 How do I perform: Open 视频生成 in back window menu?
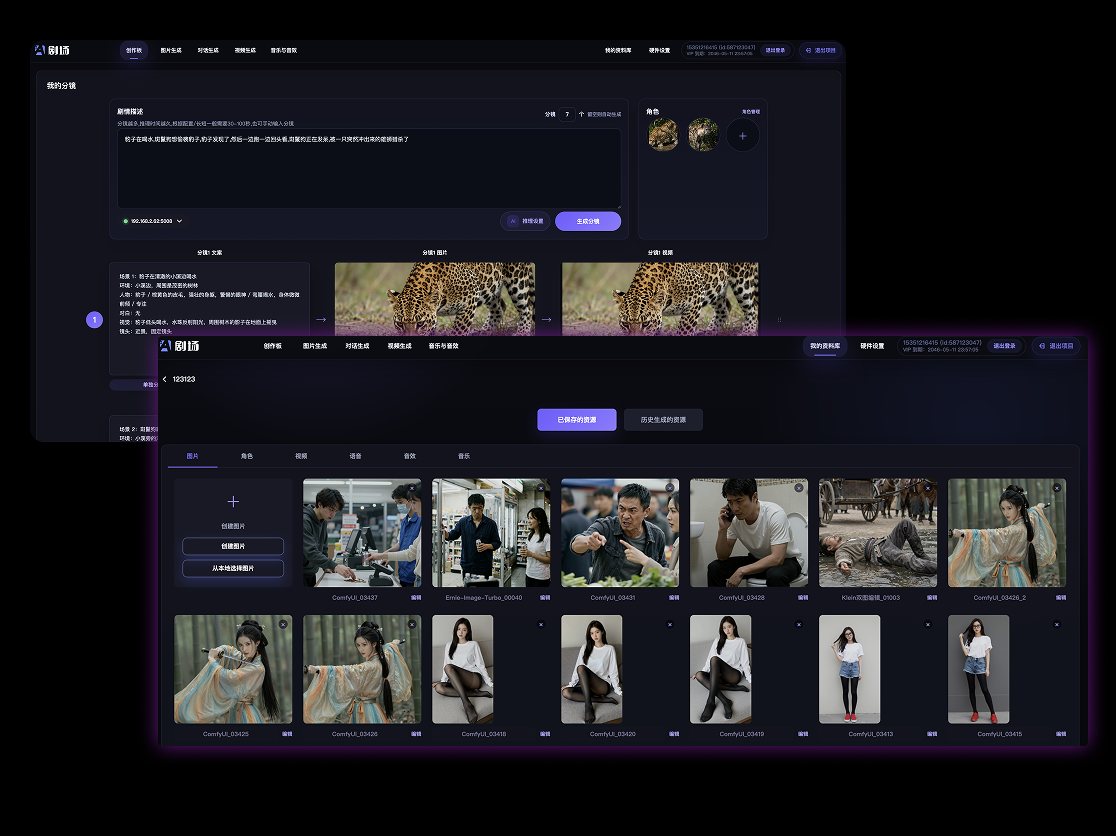point(245,51)
